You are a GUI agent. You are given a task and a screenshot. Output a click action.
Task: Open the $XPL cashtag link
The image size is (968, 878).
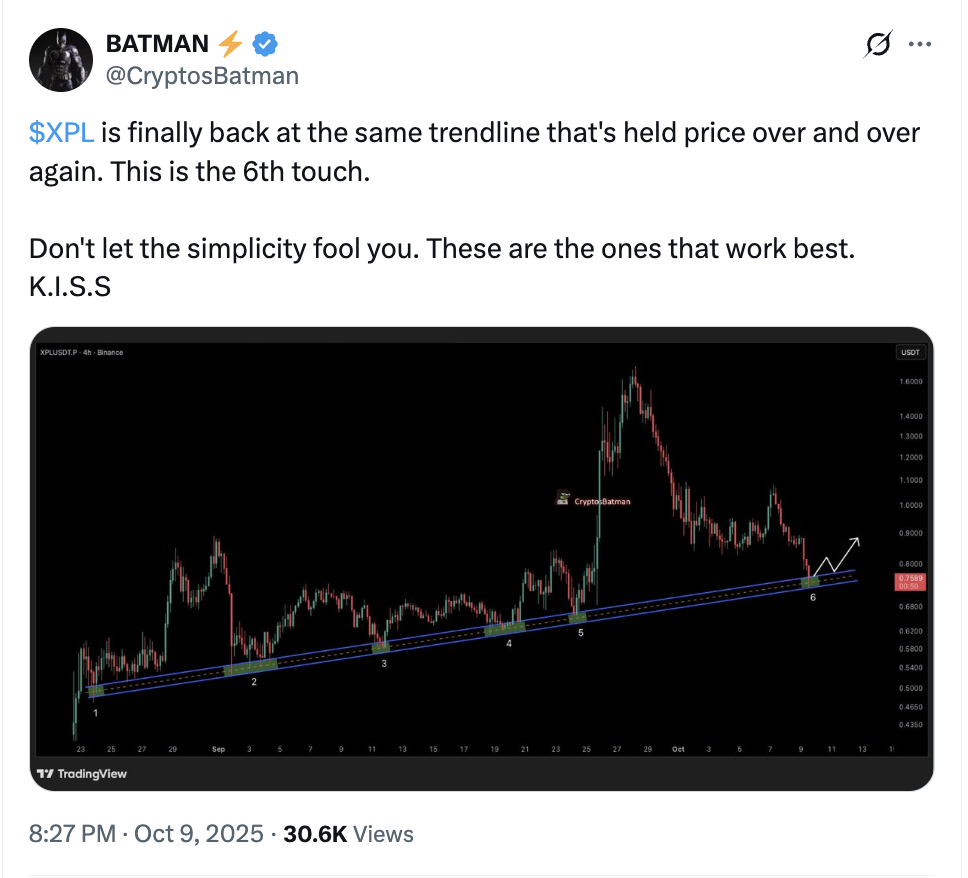61,133
